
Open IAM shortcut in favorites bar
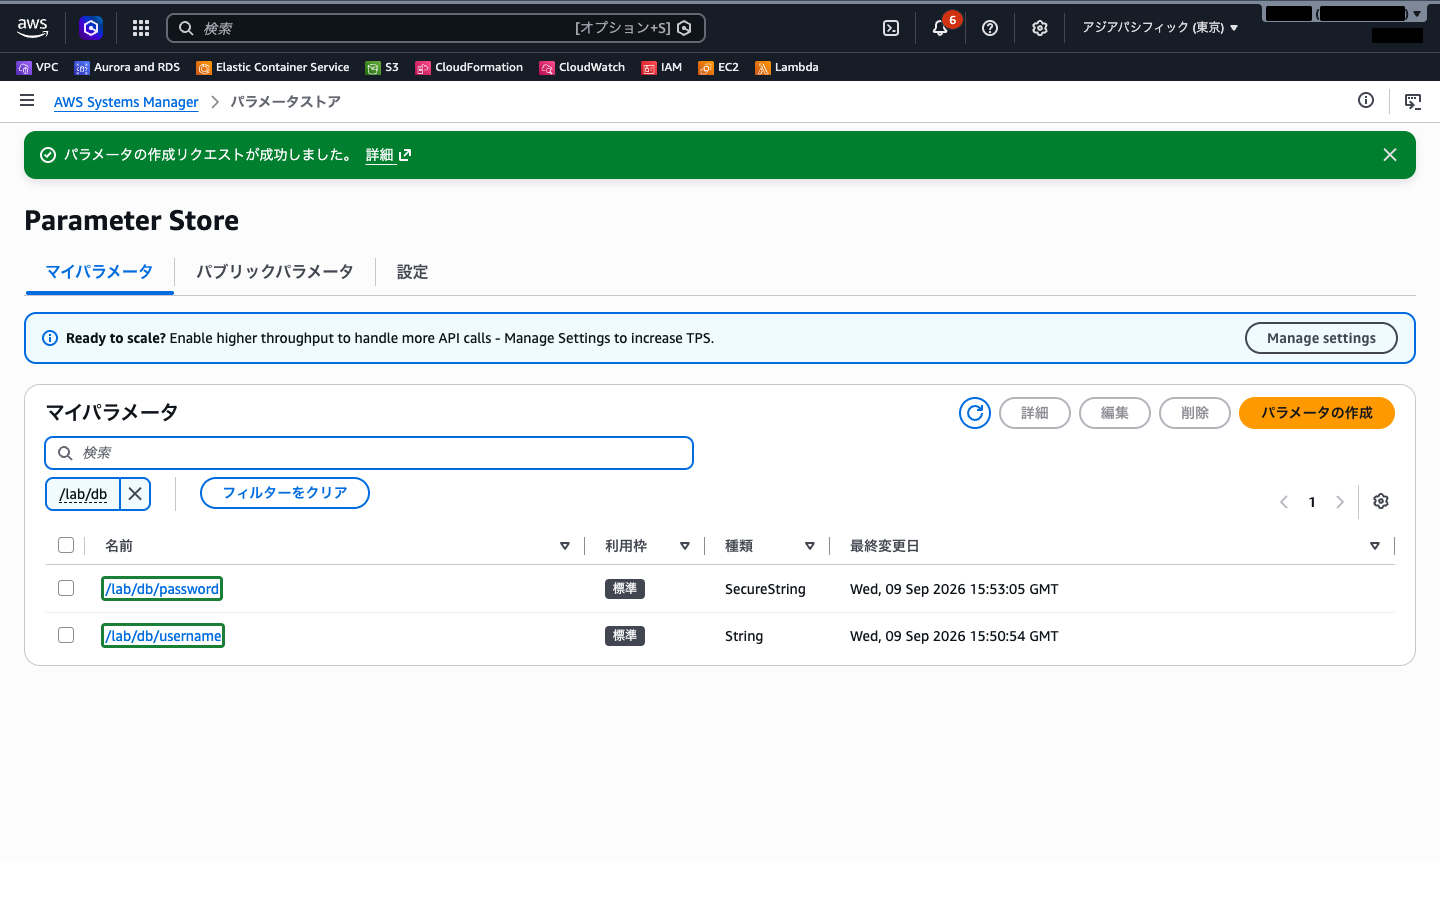[x=662, y=67]
